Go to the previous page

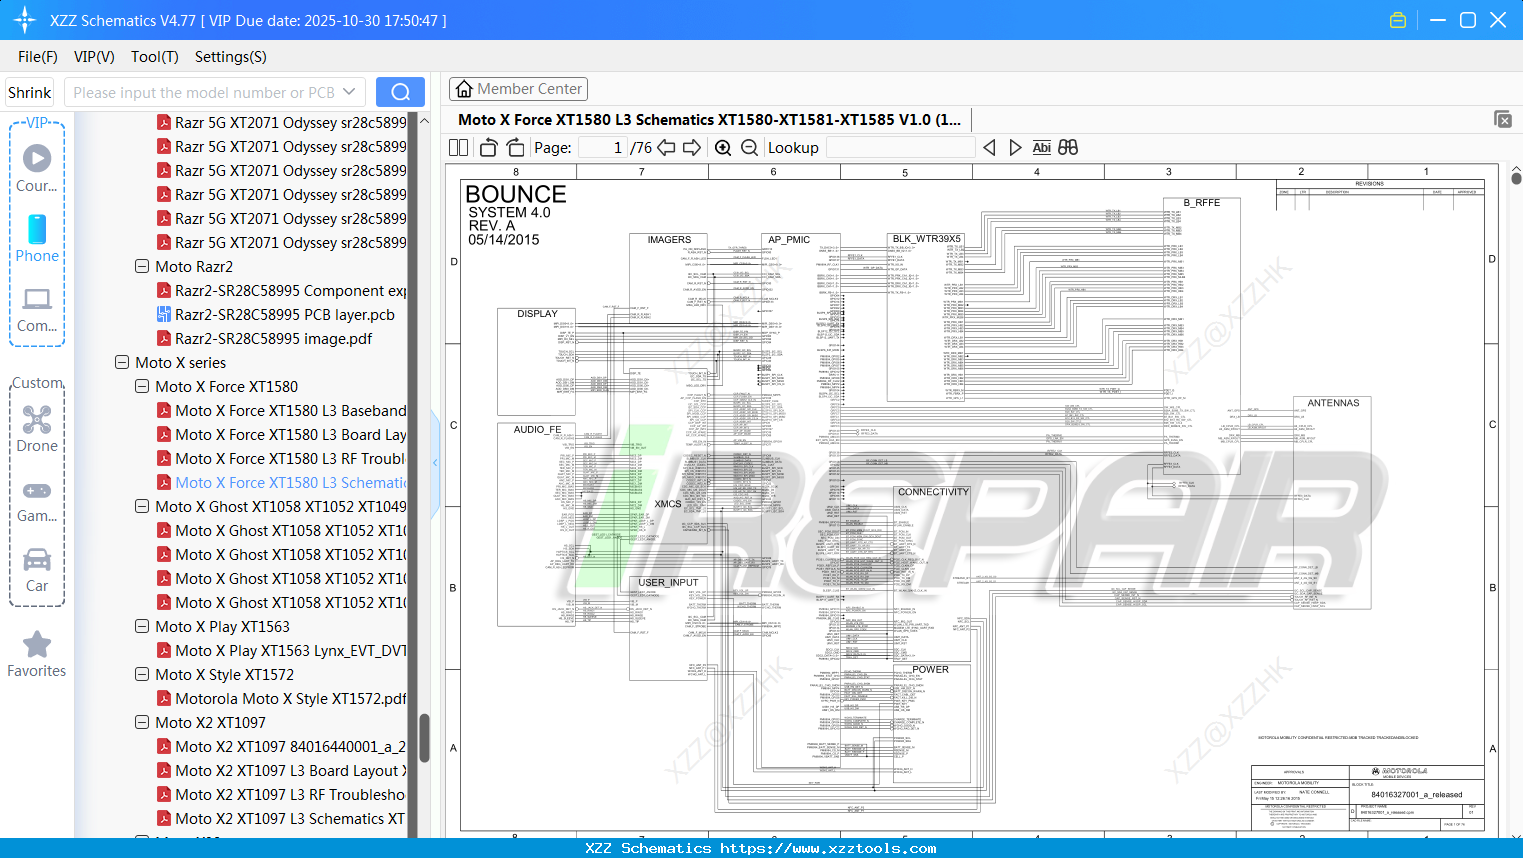(665, 147)
